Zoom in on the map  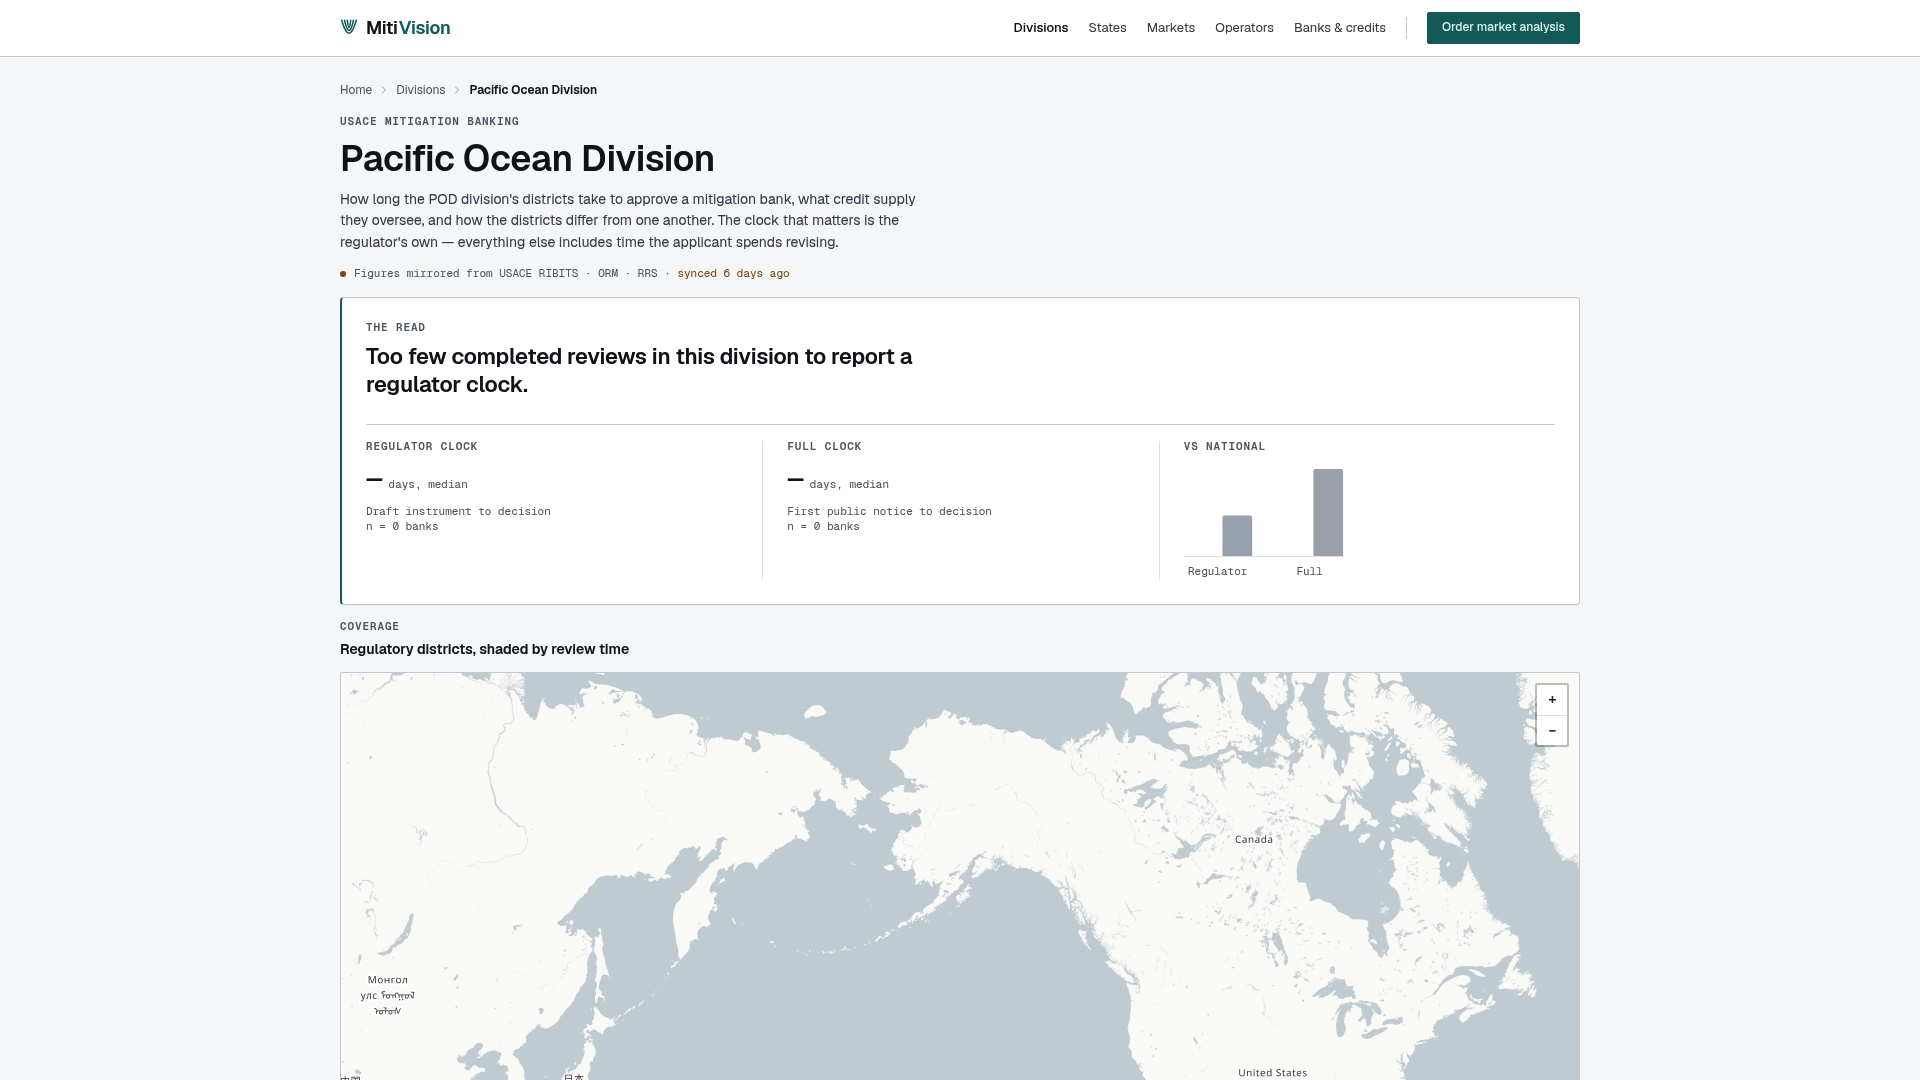click(x=1552, y=700)
